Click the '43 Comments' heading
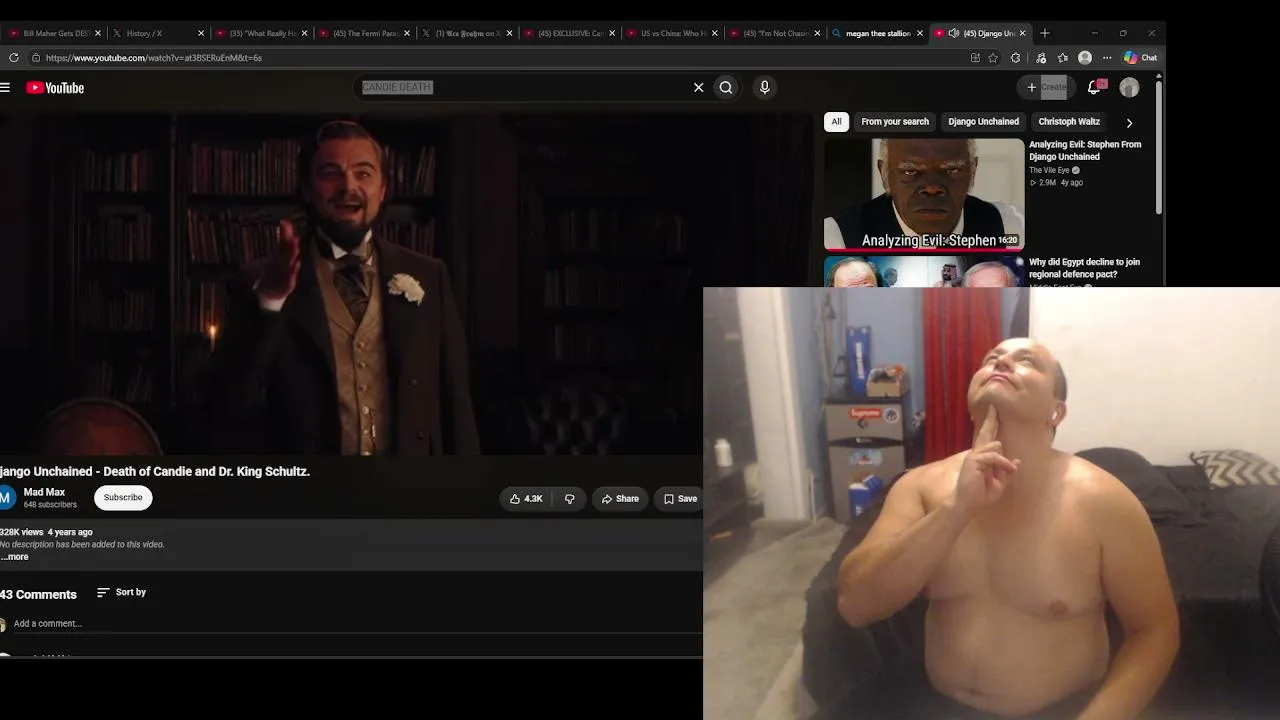 38,594
